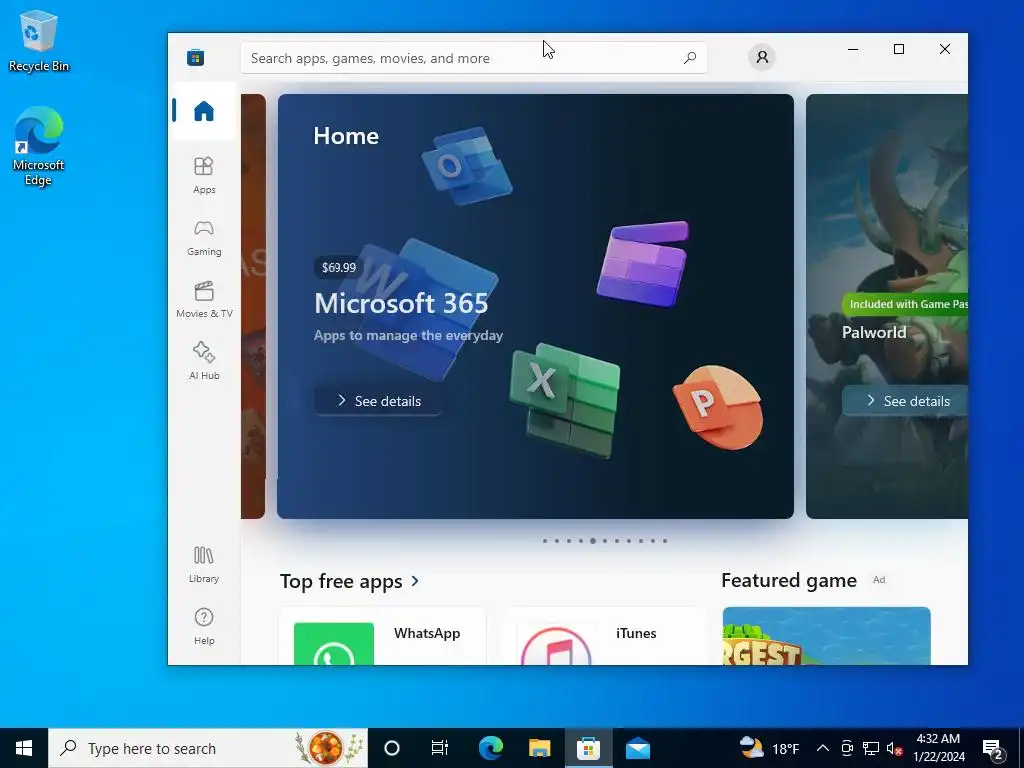Select the Microsoft Edge desktop shortcut
The height and width of the screenshot is (768, 1024).
(x=39, y=146)
